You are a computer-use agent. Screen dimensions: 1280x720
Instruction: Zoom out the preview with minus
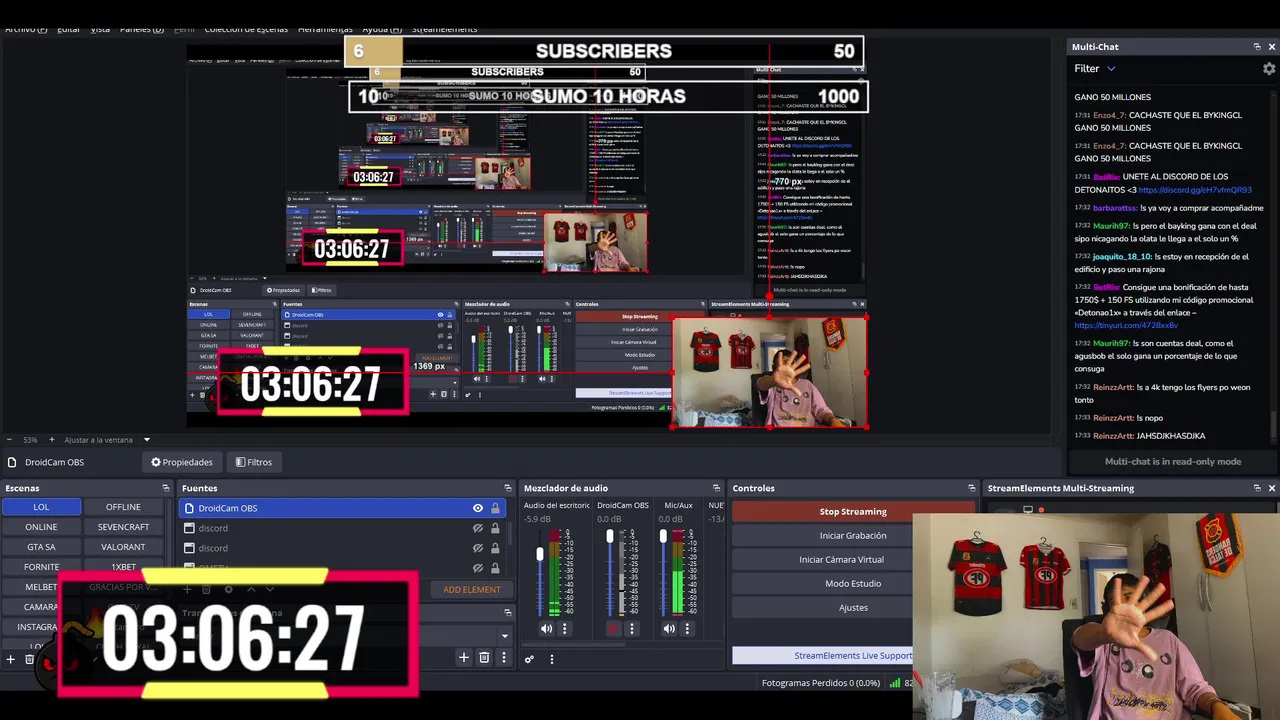pos(9,440)
